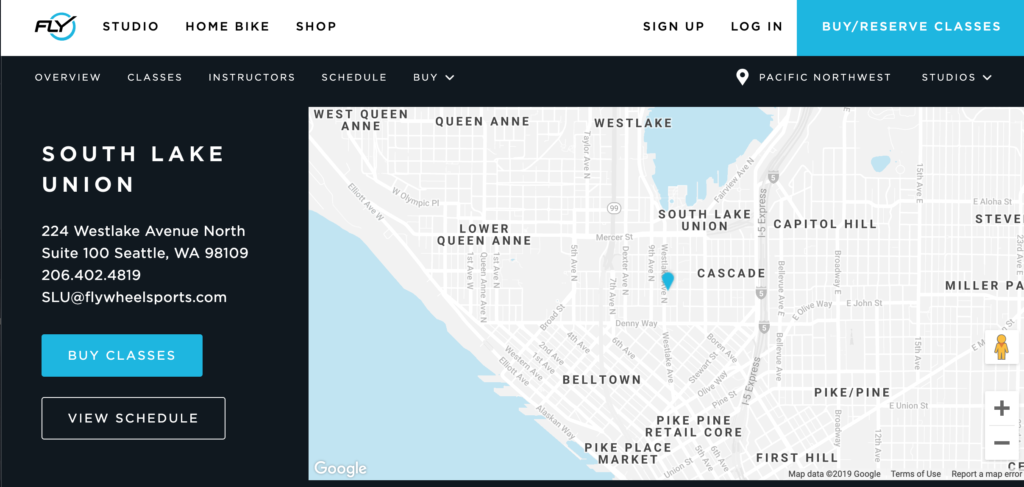Click the Suite 100 Seattle, WA 98109 line

point(145,253)
